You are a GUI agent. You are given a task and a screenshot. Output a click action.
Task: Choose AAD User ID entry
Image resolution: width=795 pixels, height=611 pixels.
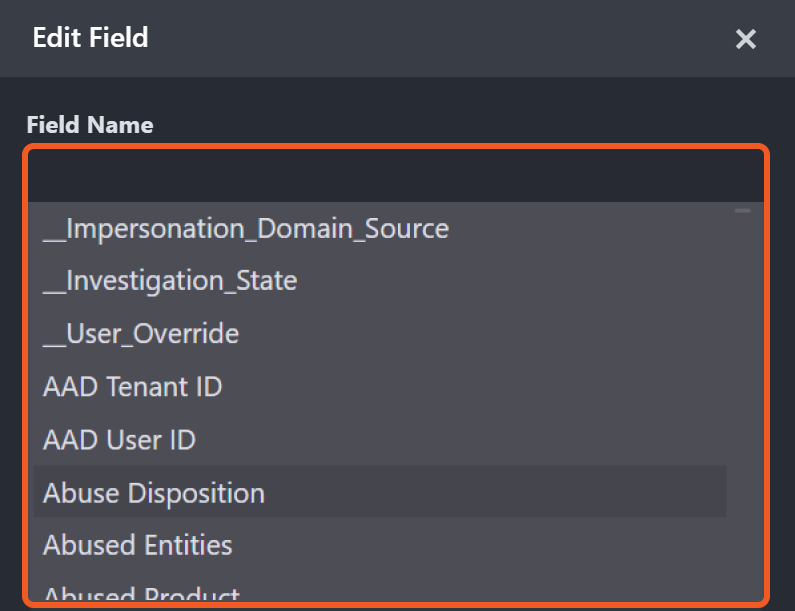tap(119, 439)
